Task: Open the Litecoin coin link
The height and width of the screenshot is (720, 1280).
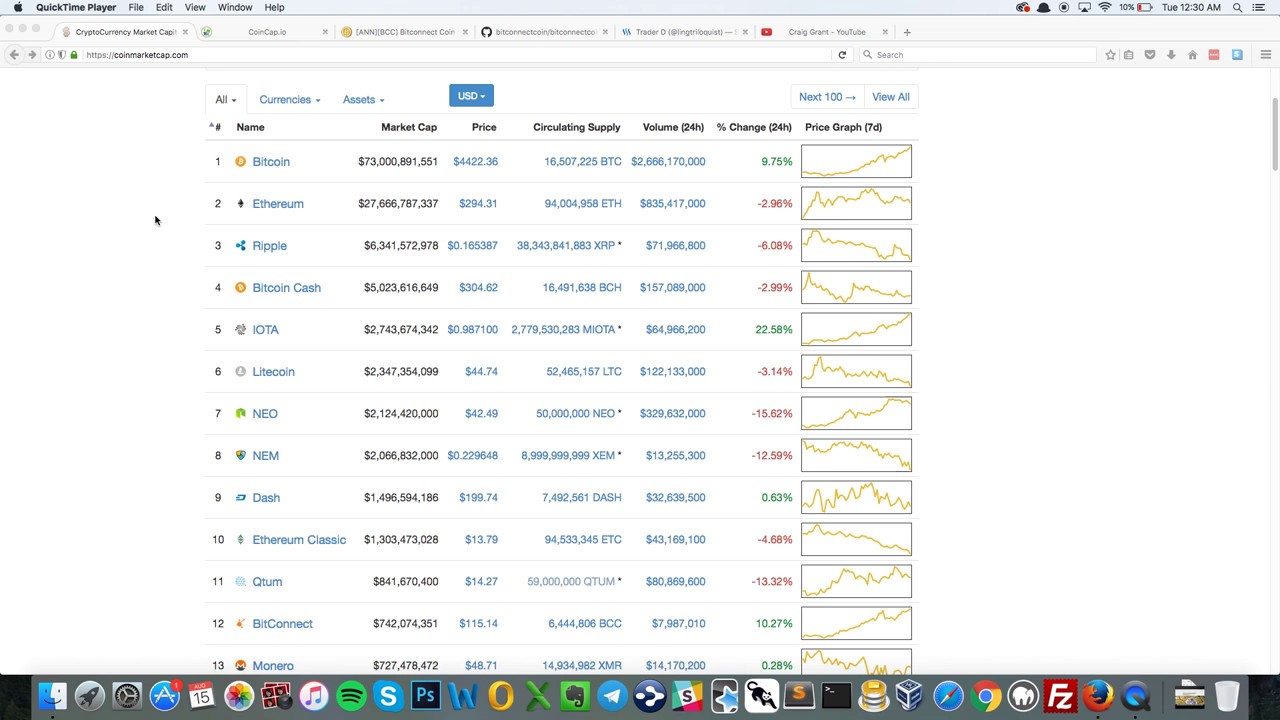Action: (x=273, y=371)
